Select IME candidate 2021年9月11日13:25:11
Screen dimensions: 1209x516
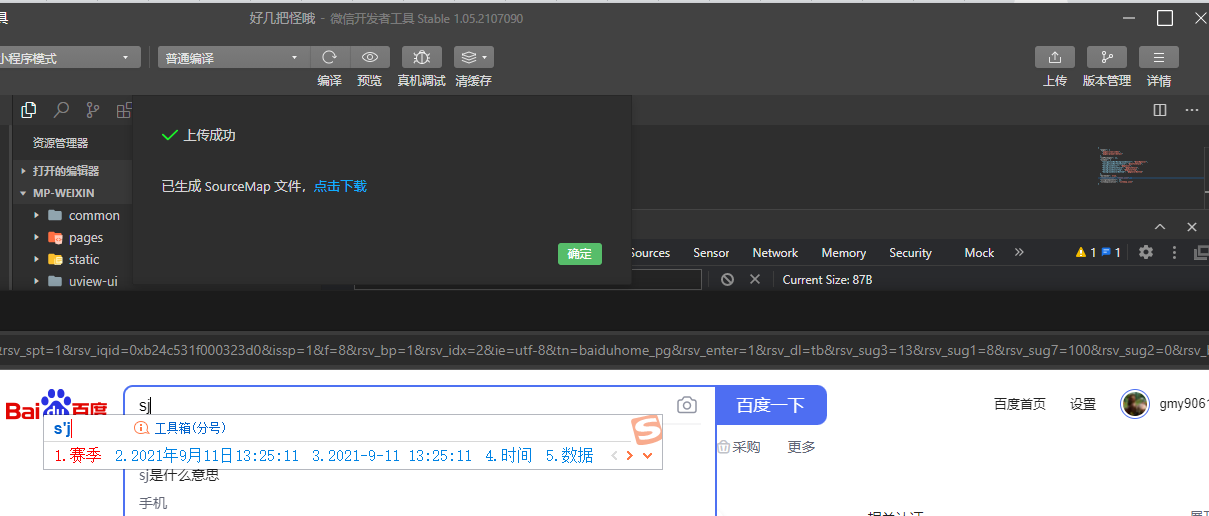coord(207,456)
